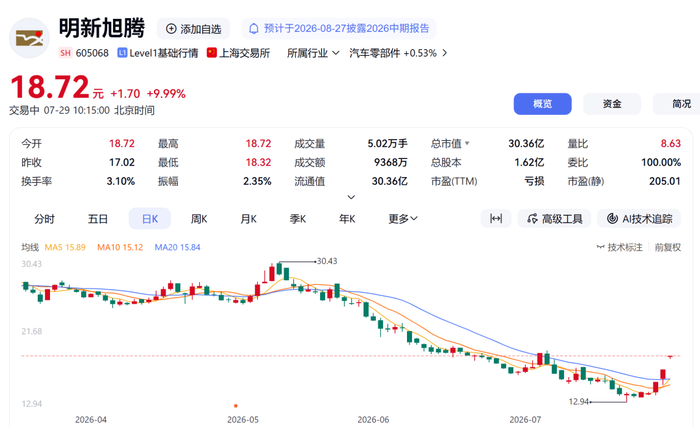The width and height of the screenshot is (700, 427).
Task: Click chevron arrow after 汽车零部件
Action: coord(444,53)
